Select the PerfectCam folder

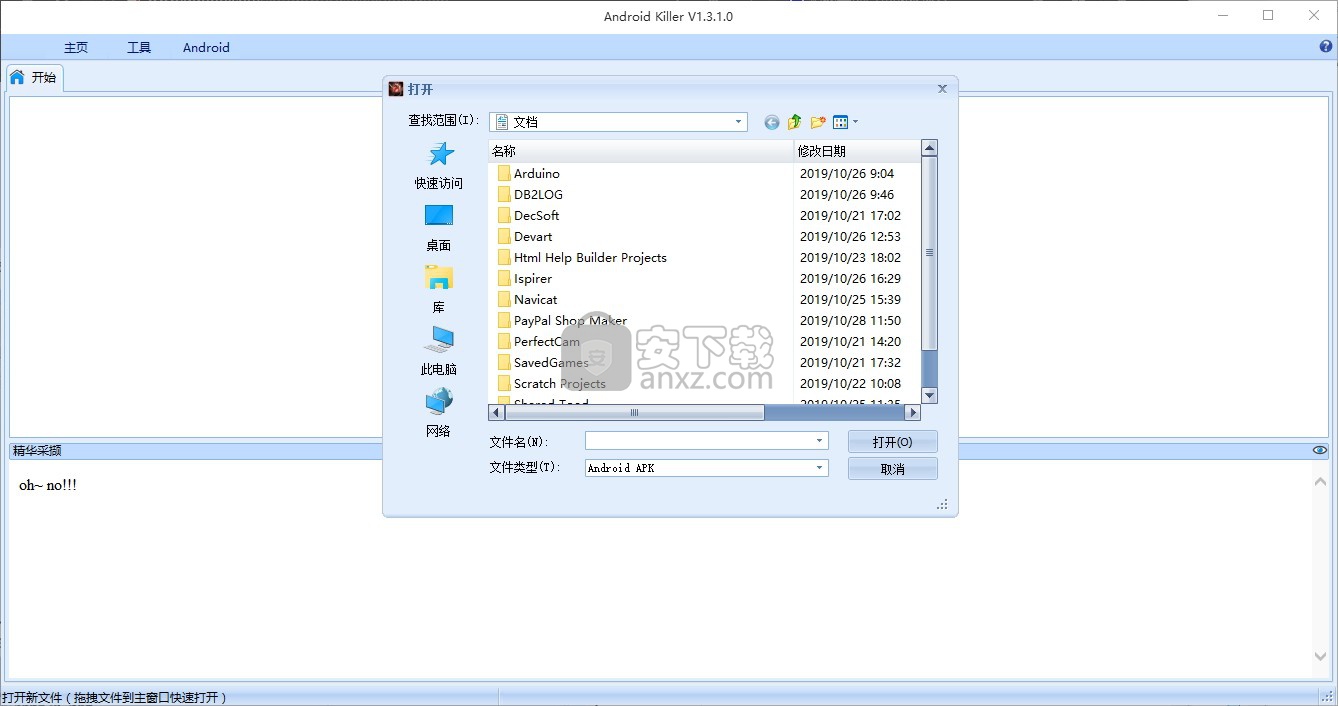(x=547, y=341)
